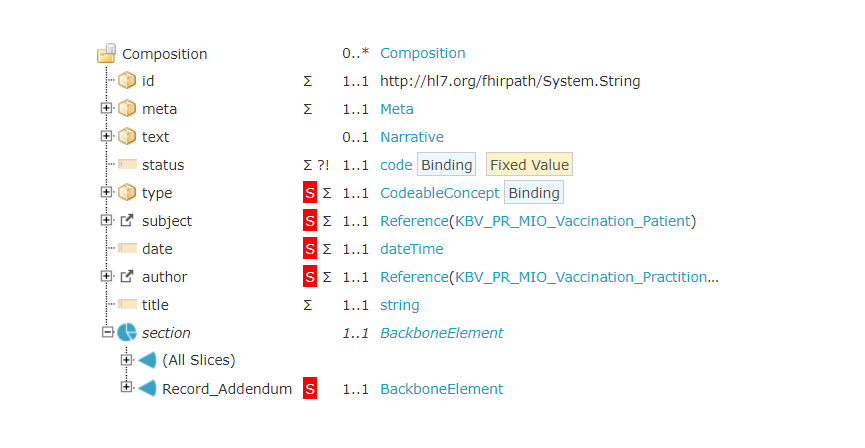Click the reference arrow icon beside subject
Image resolution: width=865 pixels, height=448 pixels.
point(127,221)
